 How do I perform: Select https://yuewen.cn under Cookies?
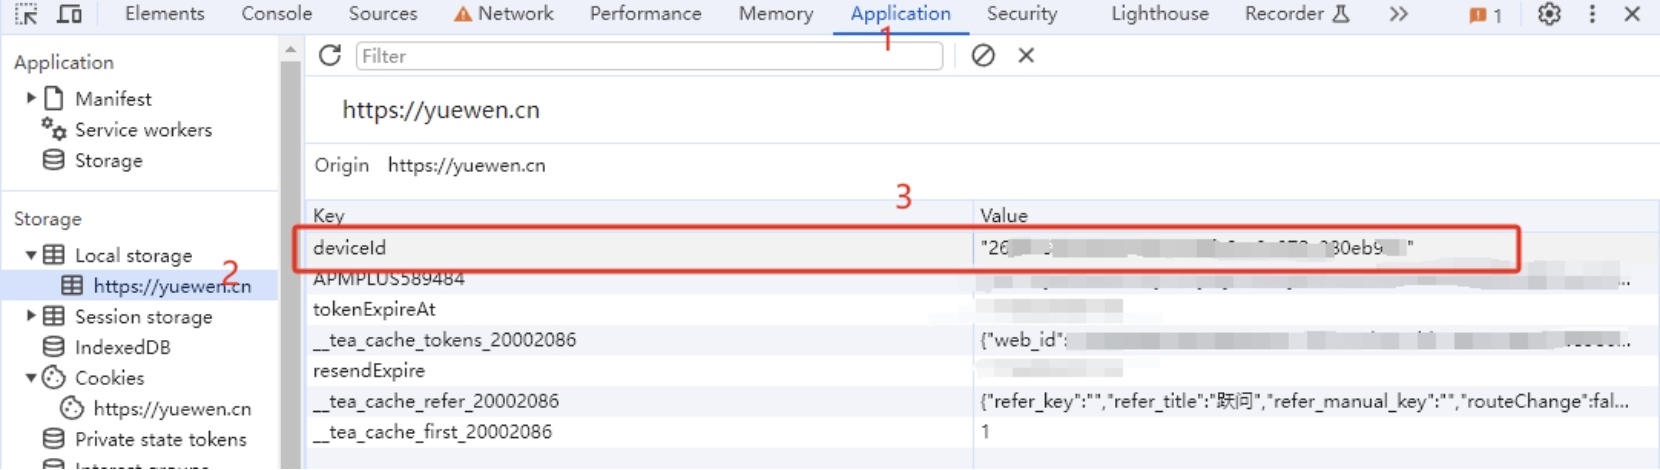[x=172, y=409]
